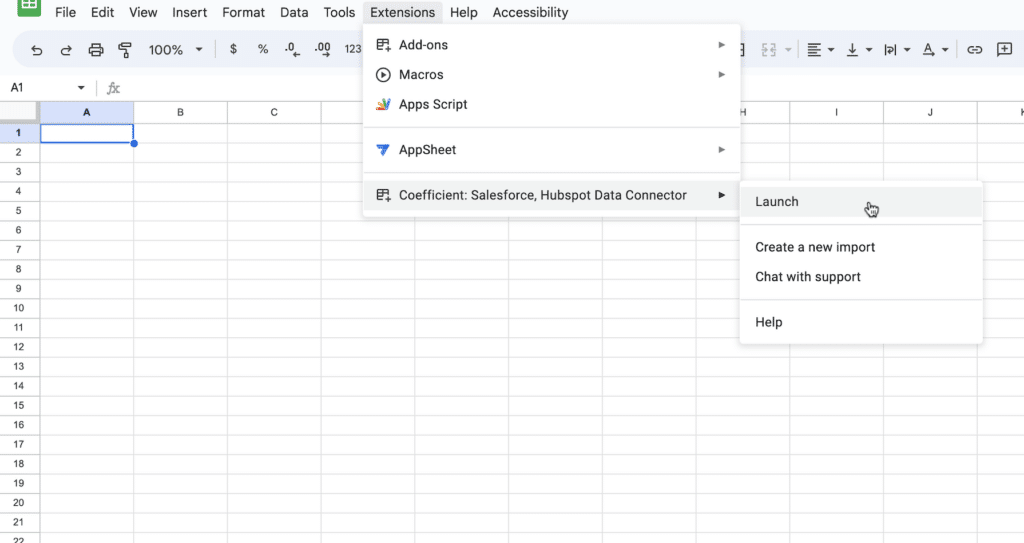The height and width of the screenshot is (543, 1024).
Task: Expand the Macros submenu arrow
Action: click(722, 74)
